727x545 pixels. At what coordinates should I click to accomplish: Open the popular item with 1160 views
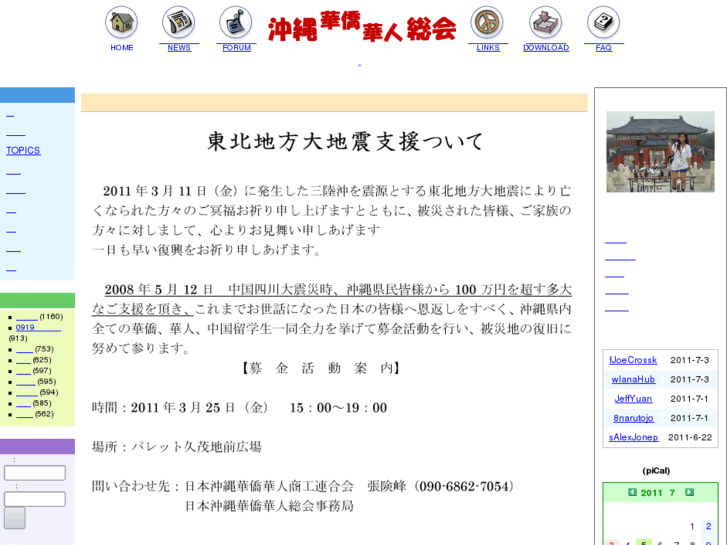pyautogui.click(x=26, y=317)
